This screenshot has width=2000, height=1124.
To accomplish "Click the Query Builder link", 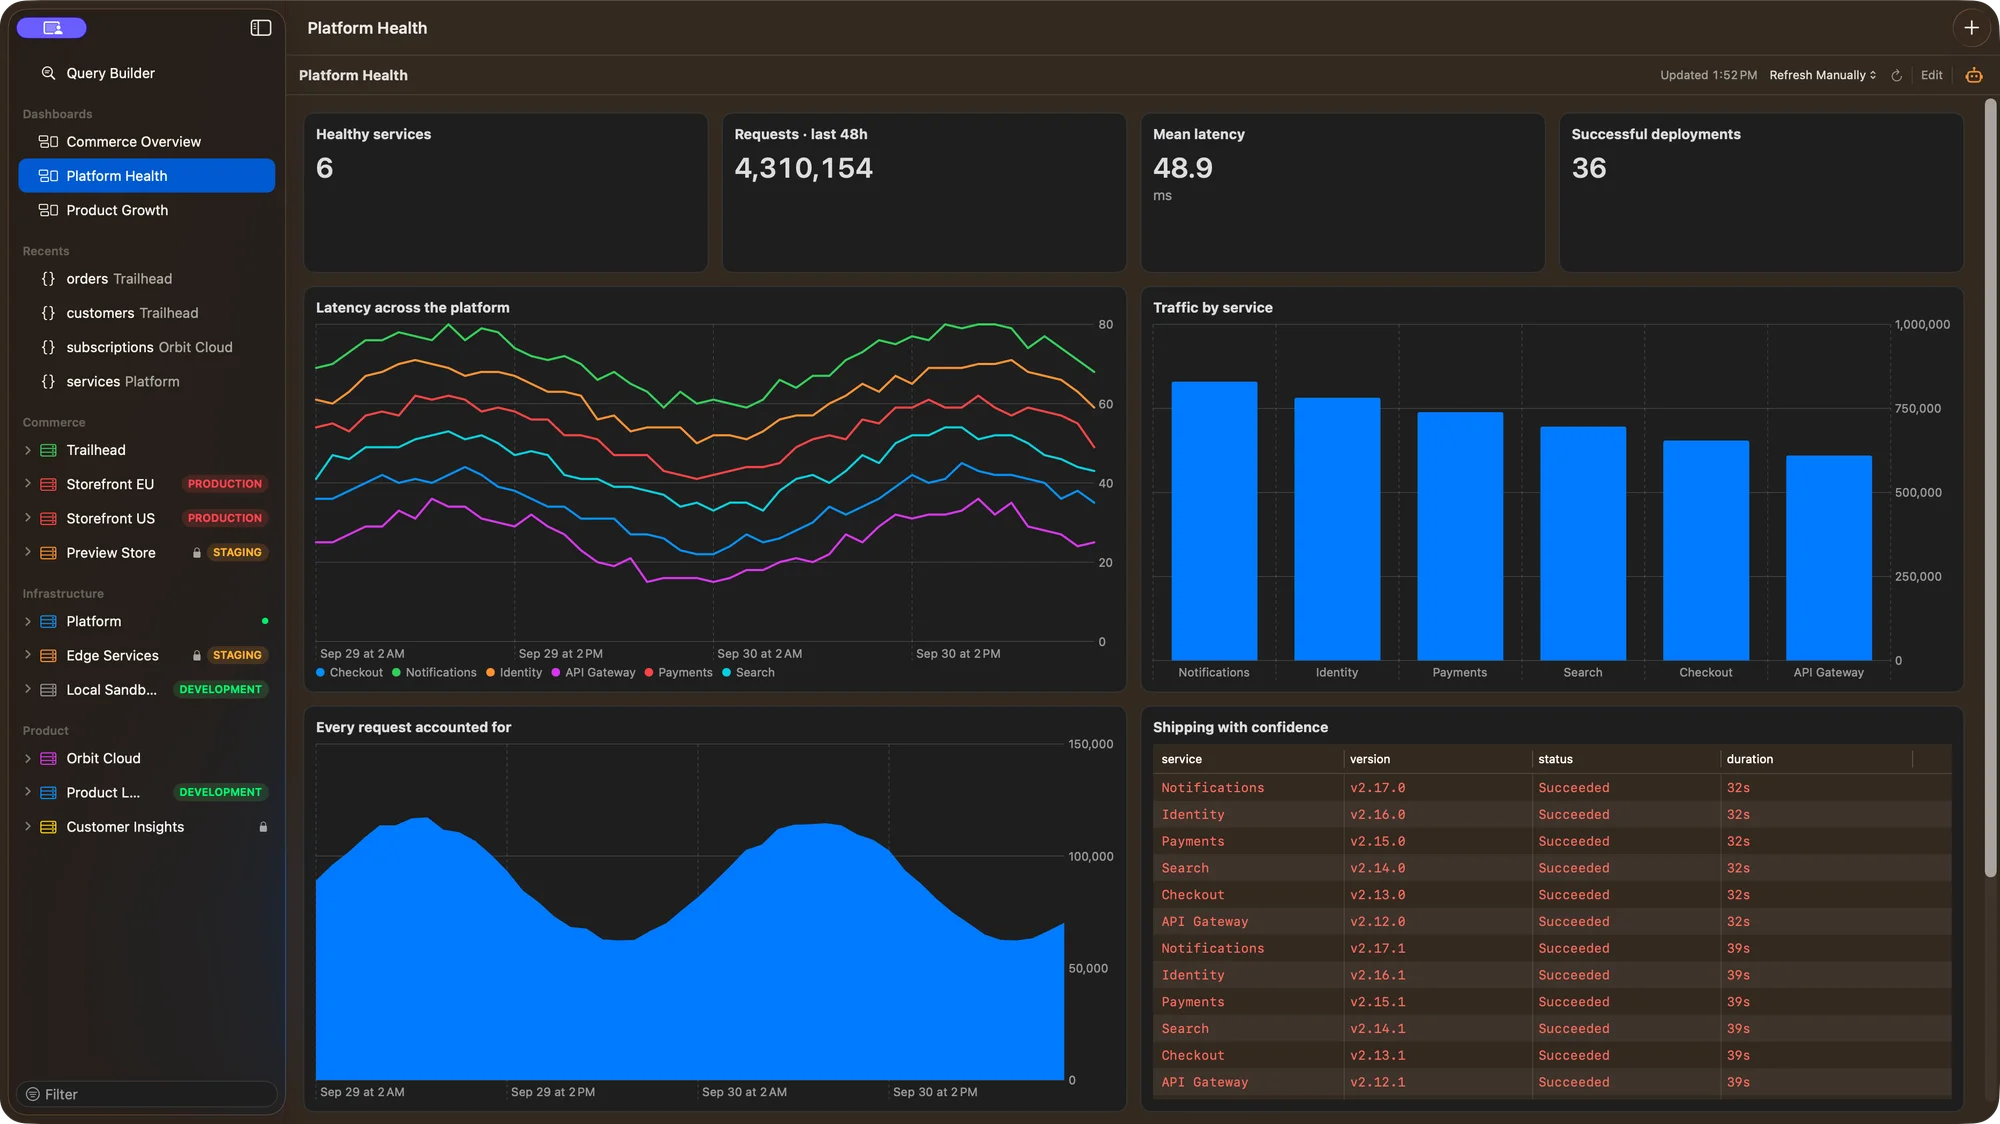I will click(110, 73).
